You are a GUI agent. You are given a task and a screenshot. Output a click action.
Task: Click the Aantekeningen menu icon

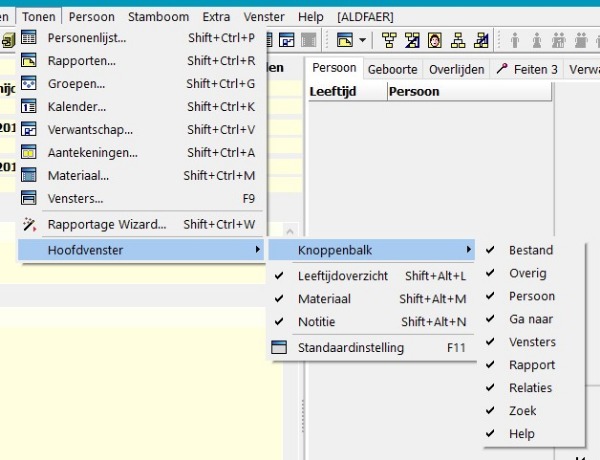29,153
